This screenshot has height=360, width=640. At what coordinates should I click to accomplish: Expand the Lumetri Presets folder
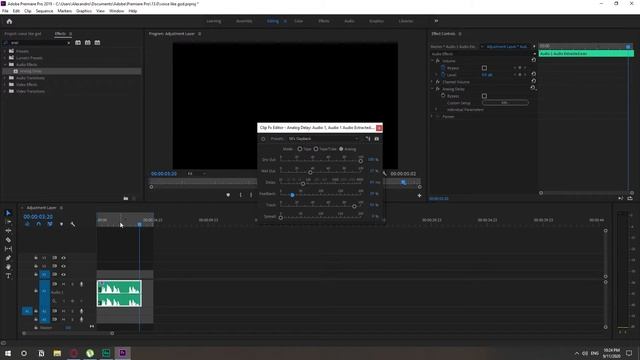point(5,58)
